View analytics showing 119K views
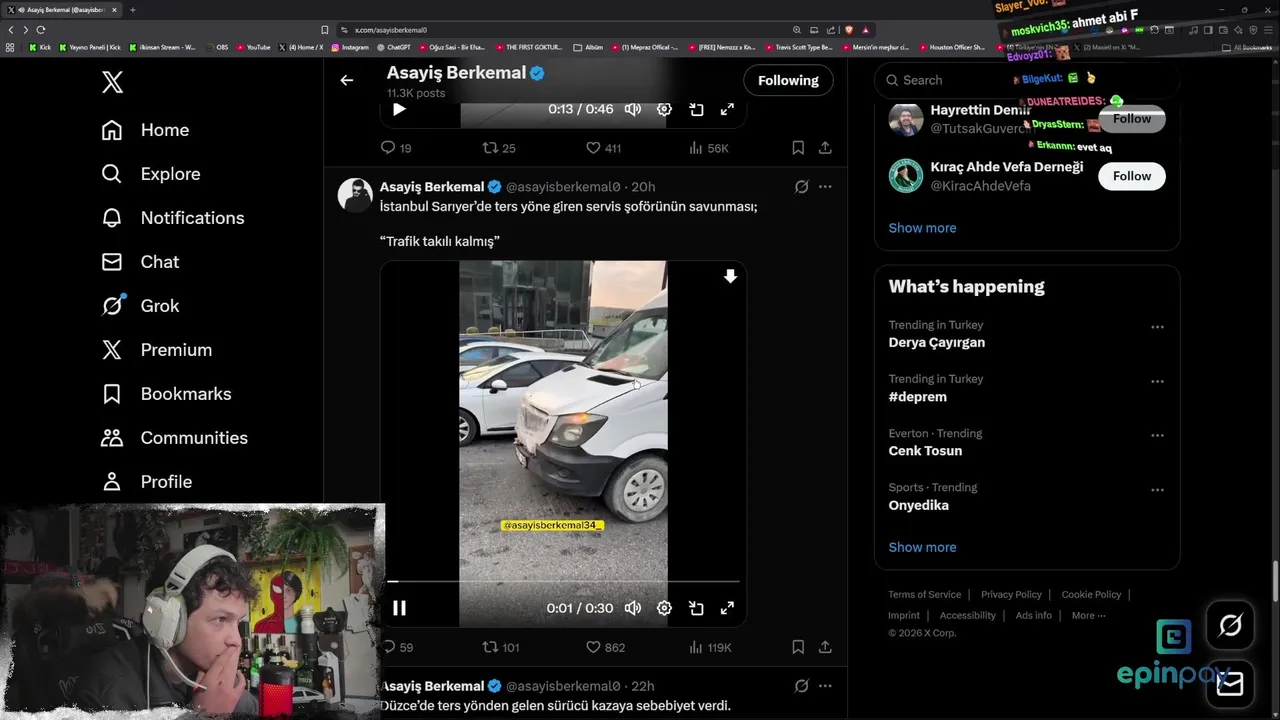 click(710, 647)
